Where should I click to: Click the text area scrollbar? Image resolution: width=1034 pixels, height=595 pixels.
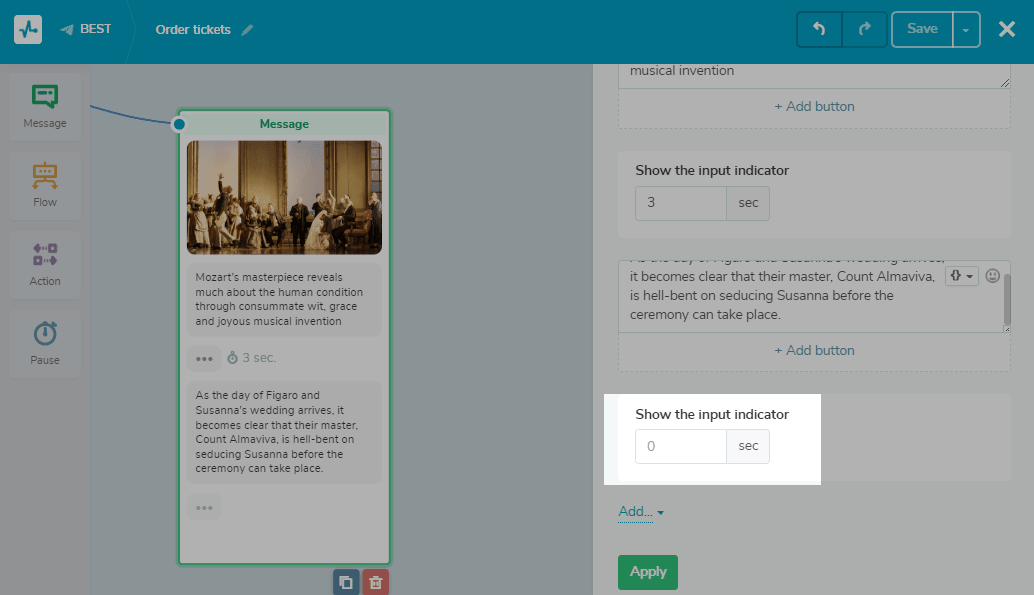tap(1007, 300)
